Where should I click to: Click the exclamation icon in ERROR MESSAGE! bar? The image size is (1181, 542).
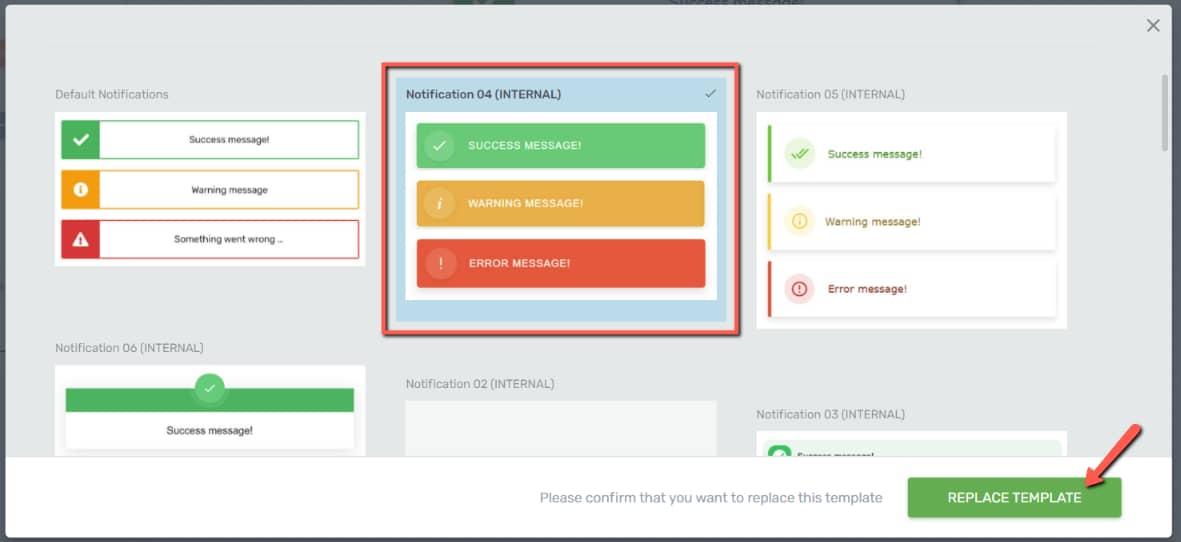pyautogui.click(x=439, y=263)
